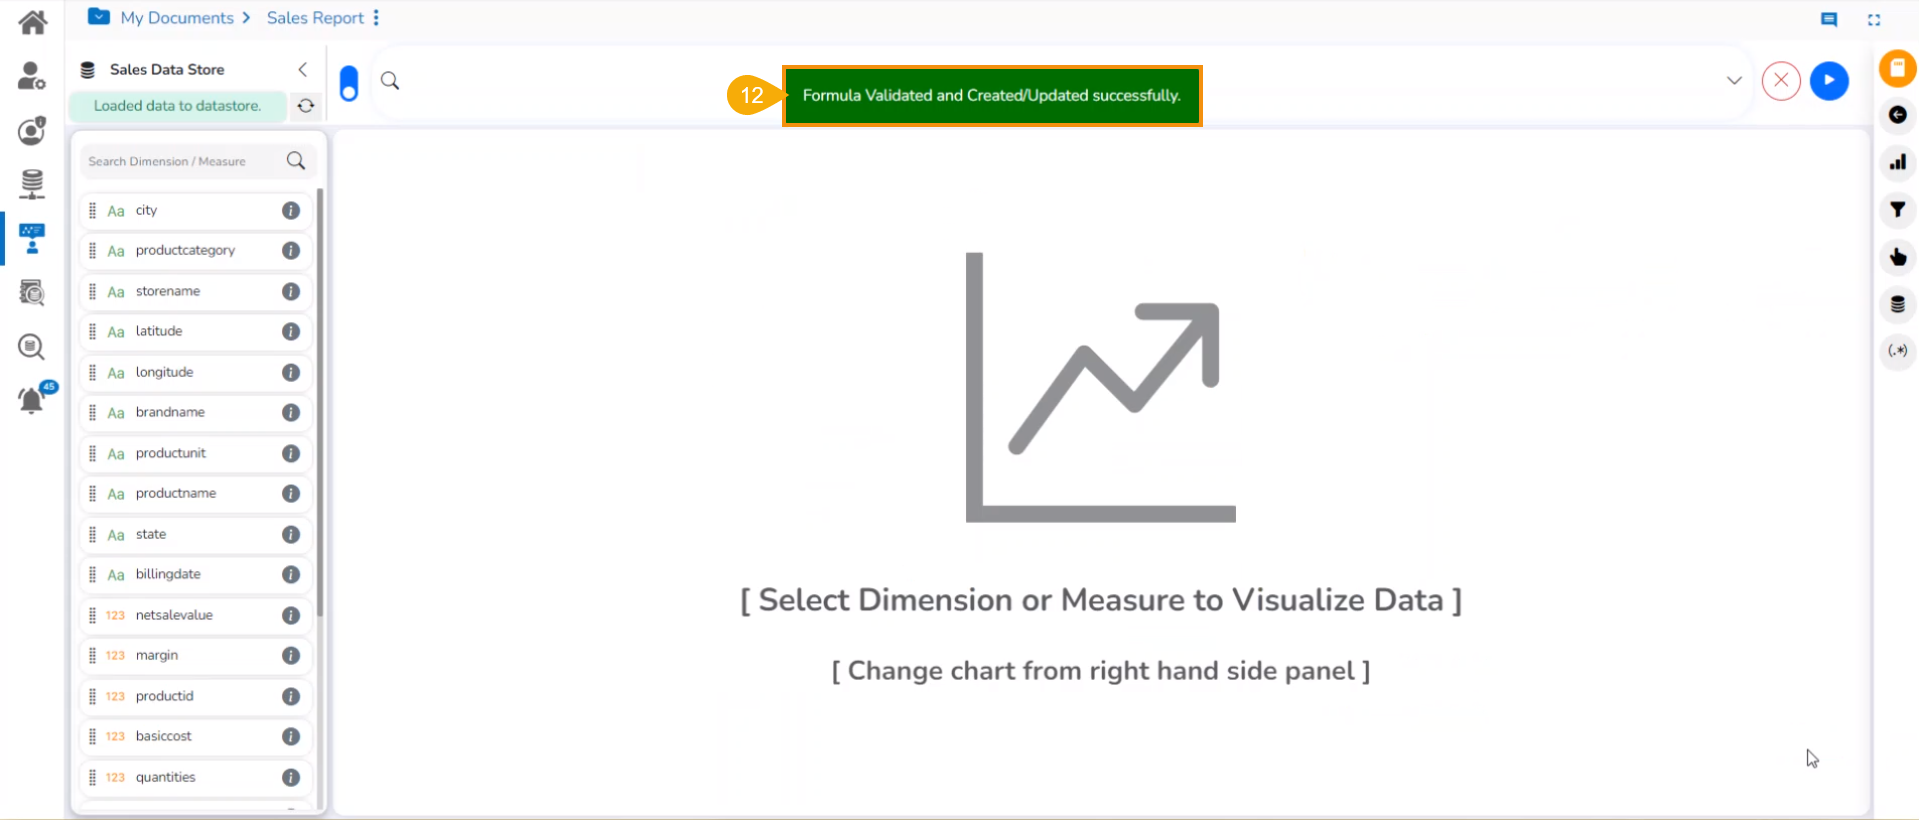
Task: Refresh the Sales Data Store
Action: tap(306, 106)
